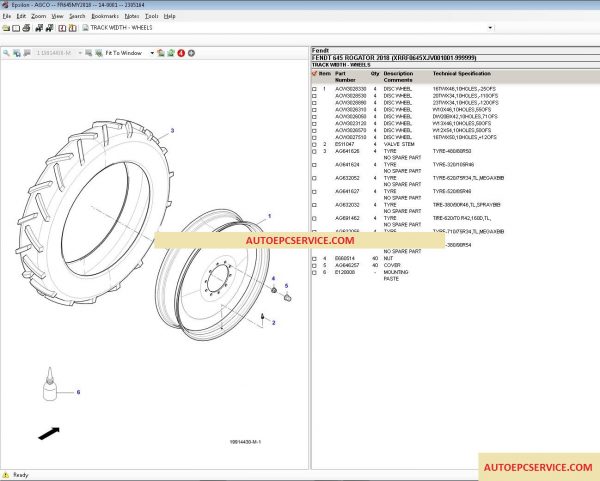Open the Bookmarks menu
The height and width of the screenshot is (481, 600).
click(x=105, y=16)
